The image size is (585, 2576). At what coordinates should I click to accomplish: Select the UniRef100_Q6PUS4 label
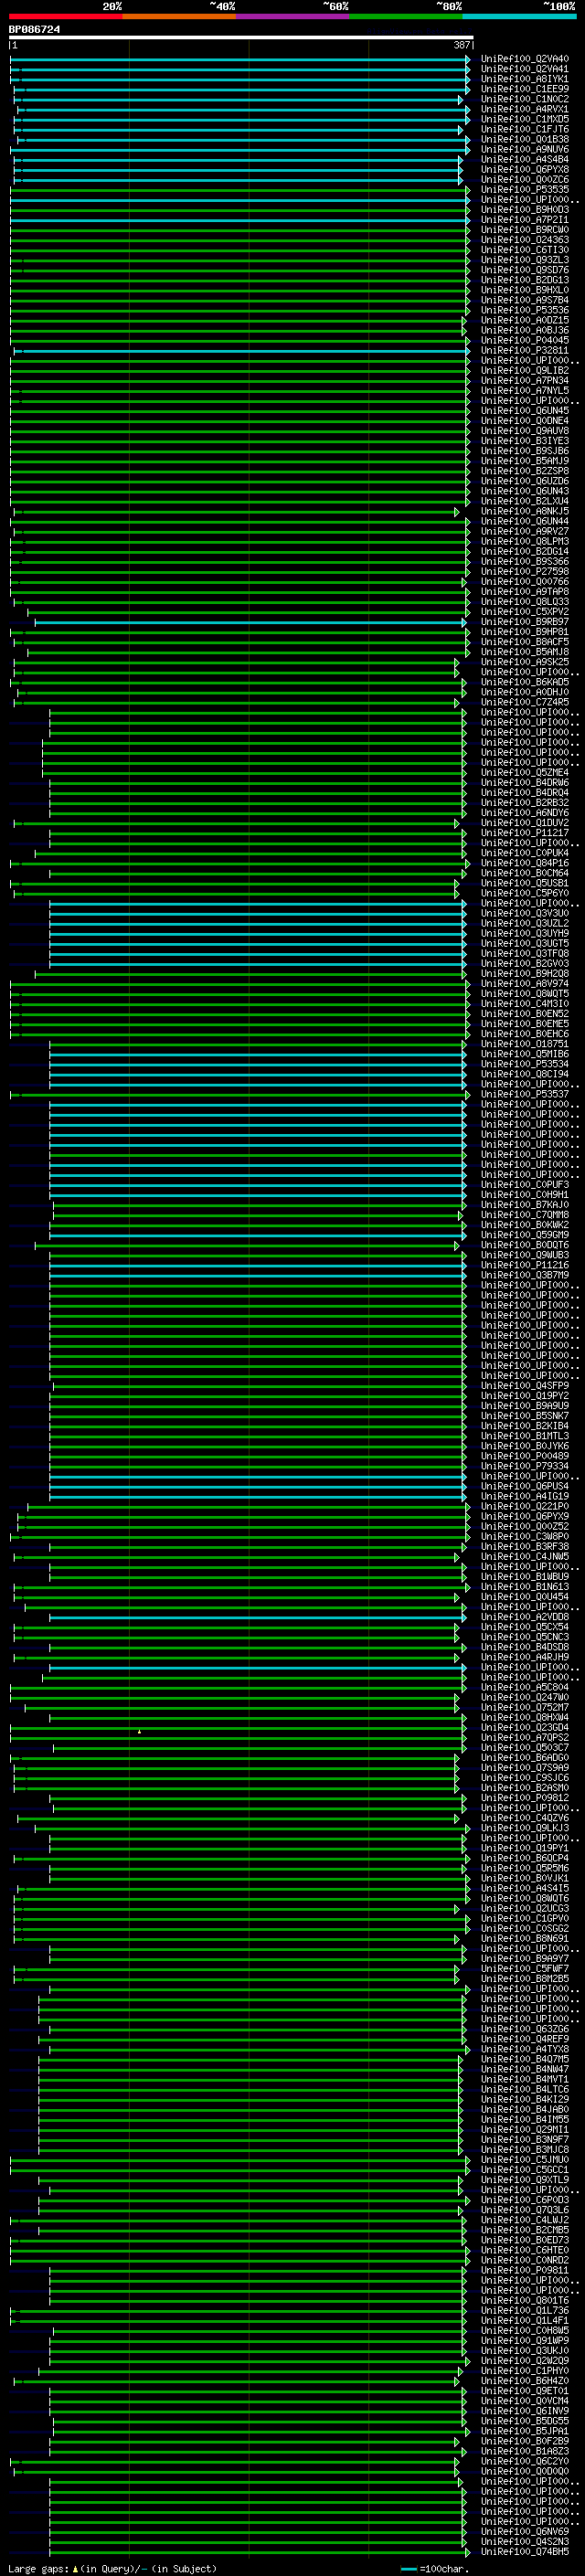click(x=524, y=1486)
